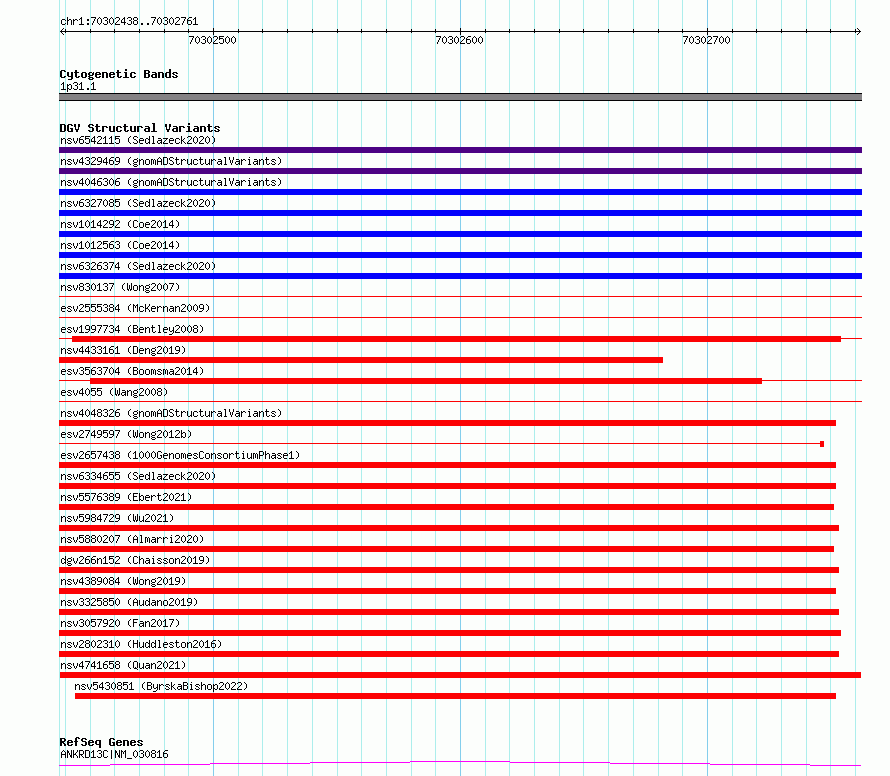Click the 70302600 ruler position label
890x776 pixels.
(x=459, y=40)
